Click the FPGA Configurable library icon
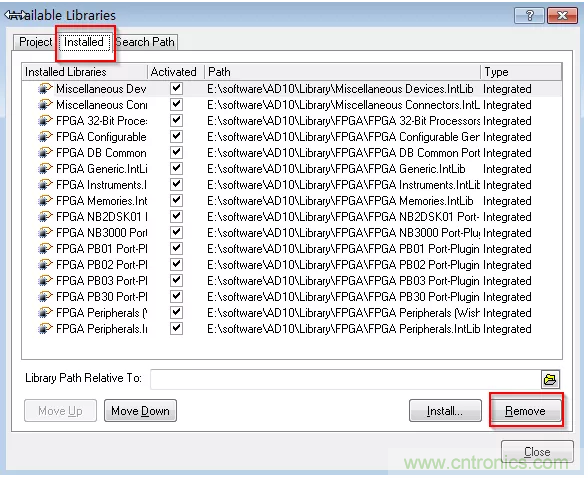Viewport: 588px width, 478px height. 45,137
